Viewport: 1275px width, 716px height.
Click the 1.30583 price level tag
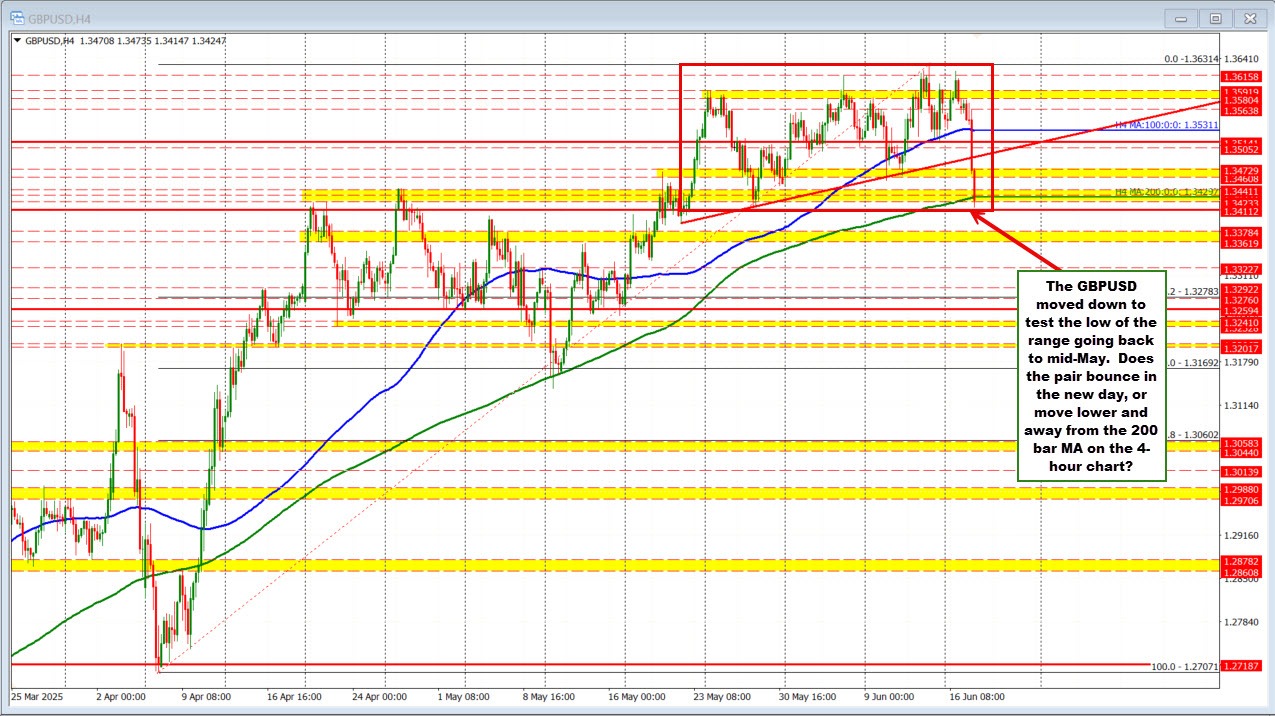pyautogui.click(x=1240, y=442)
